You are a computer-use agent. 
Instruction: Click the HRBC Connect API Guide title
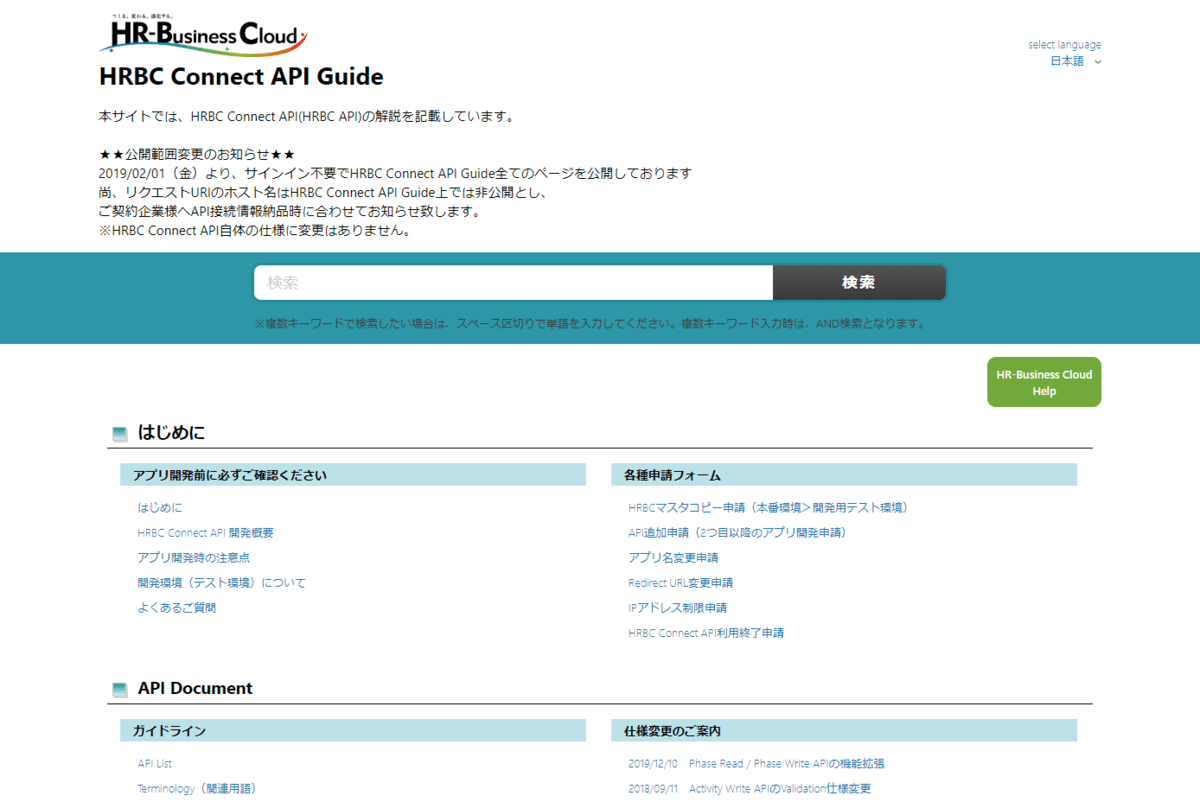pyautogui.click(x=241, y=77)
